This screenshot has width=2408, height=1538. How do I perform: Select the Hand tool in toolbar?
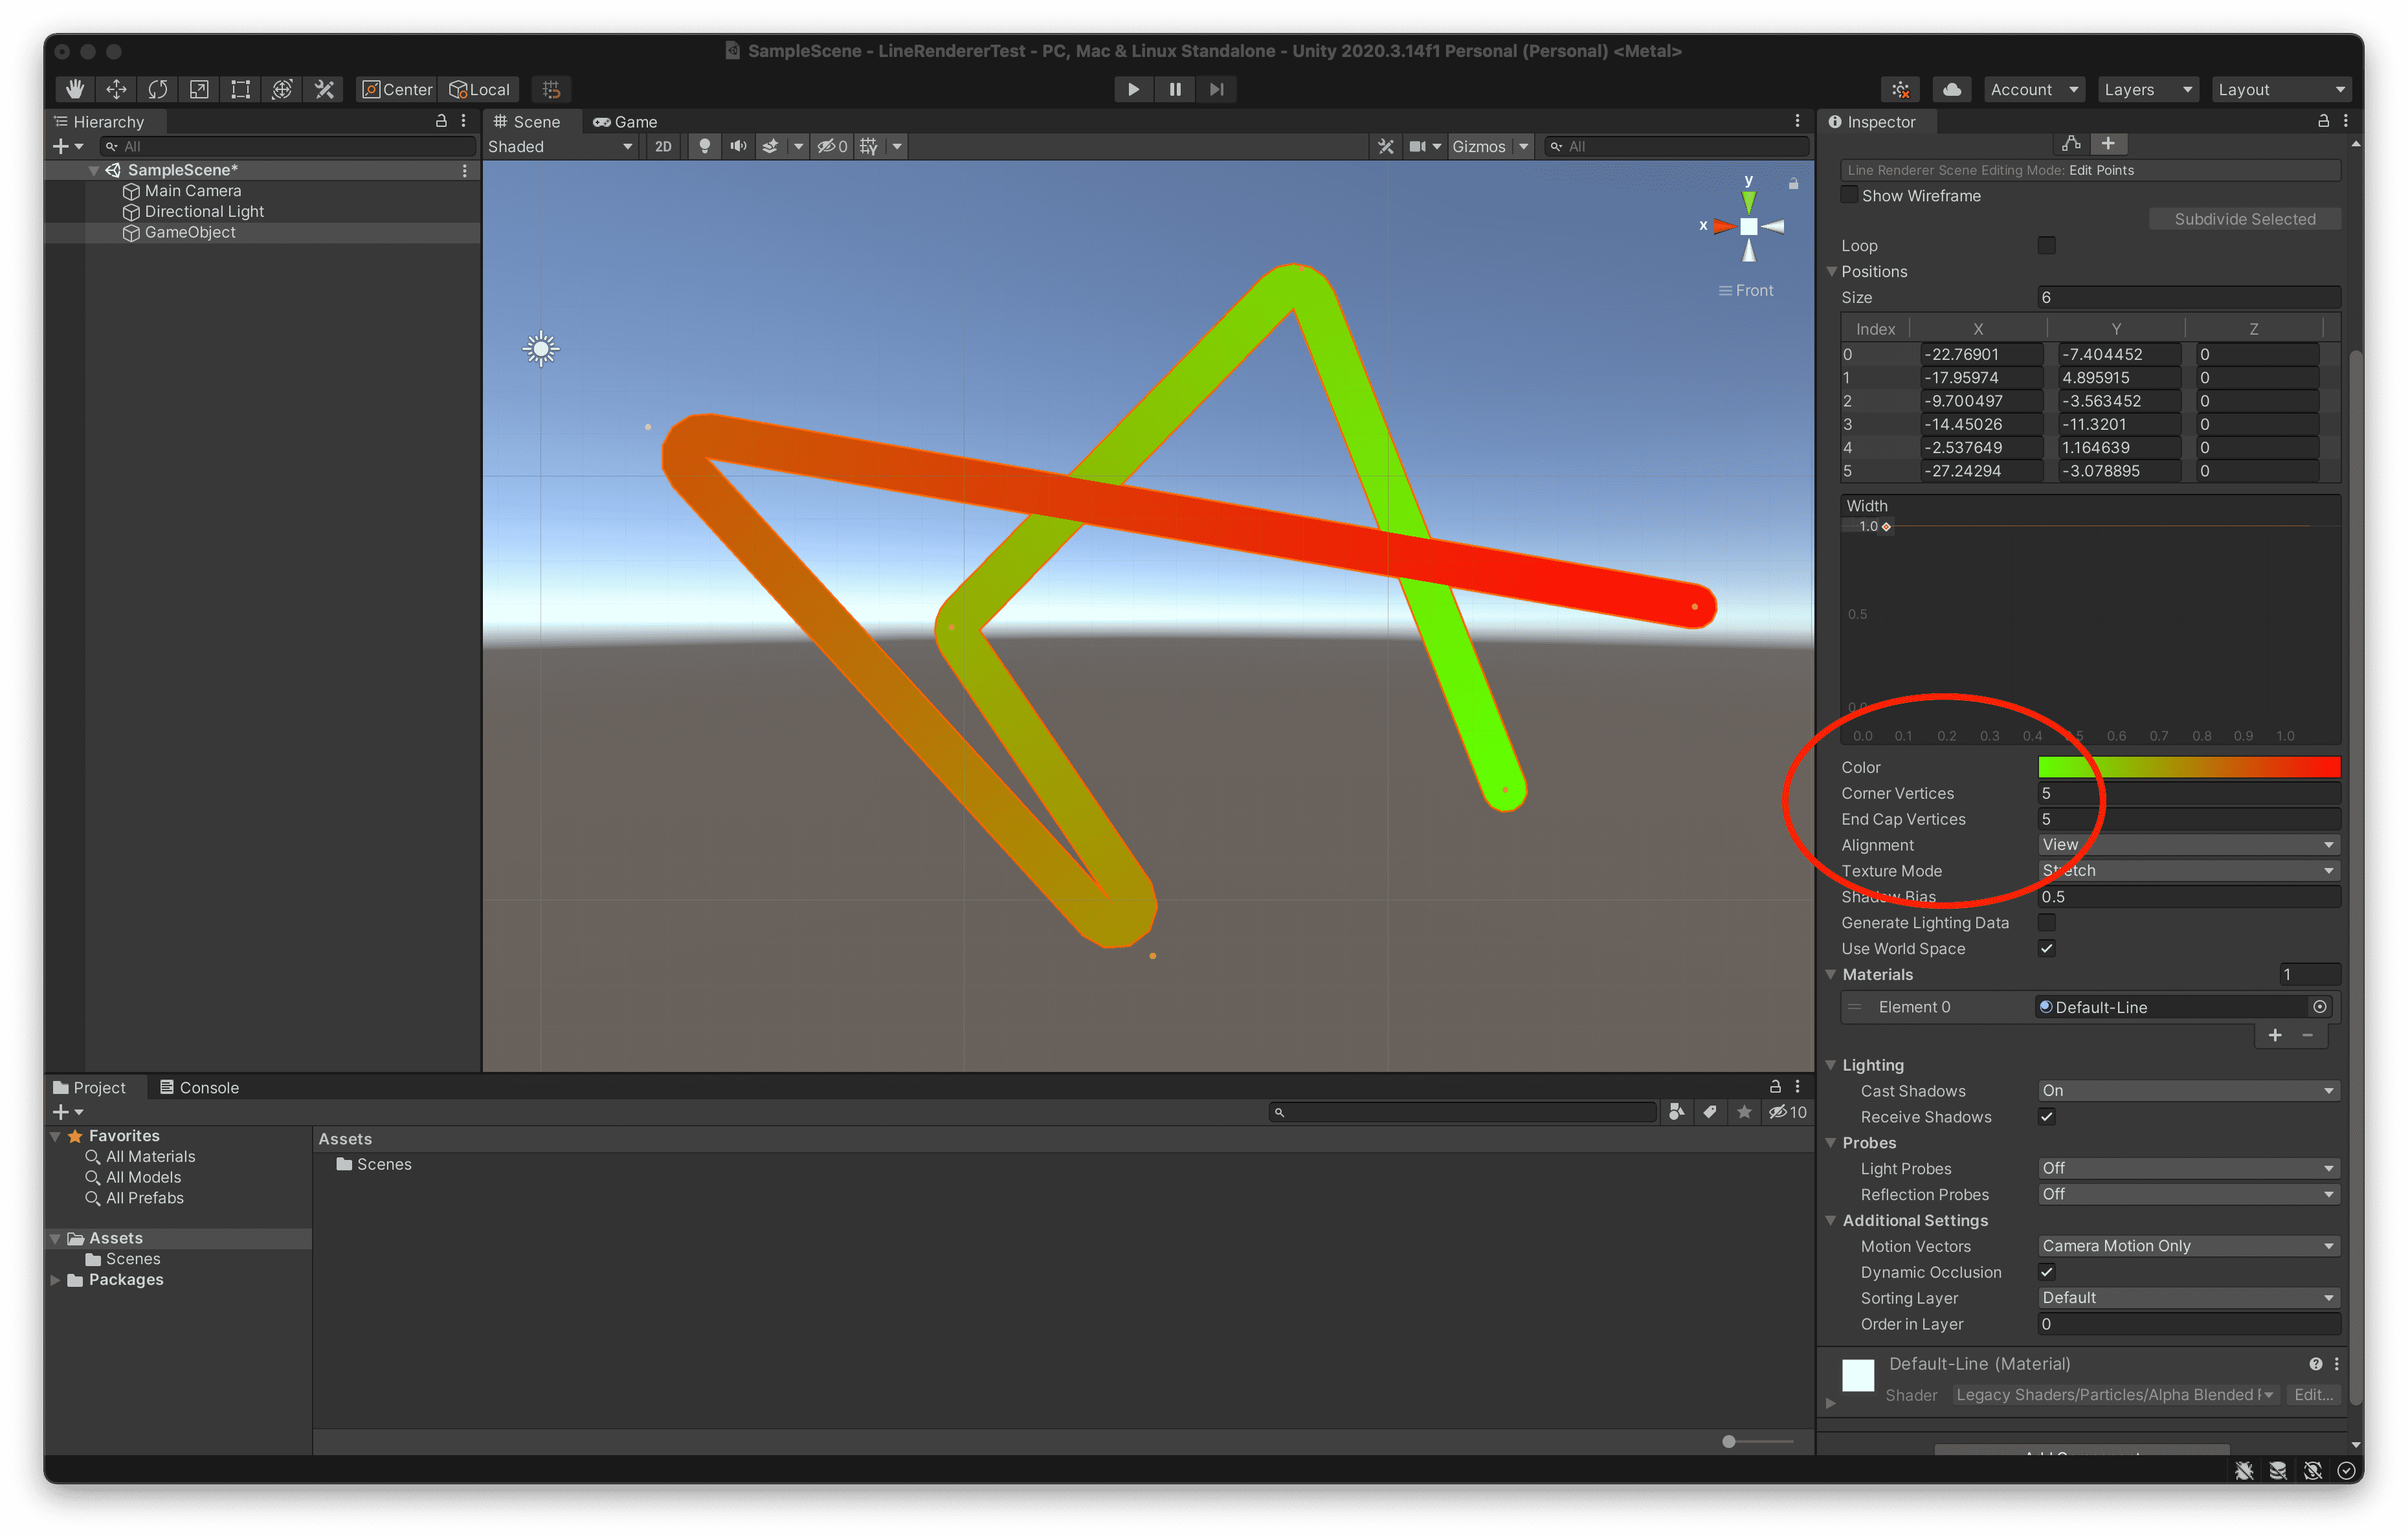tap(75, 89)
